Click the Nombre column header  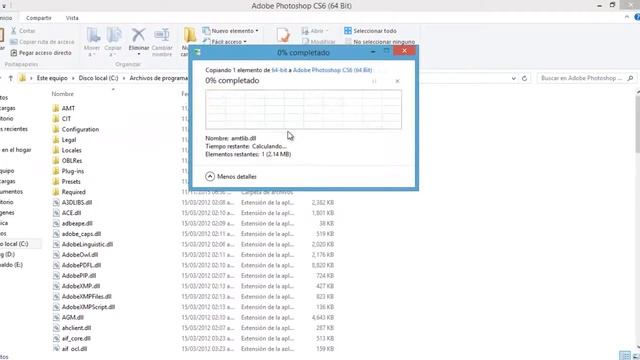[62, 94]
